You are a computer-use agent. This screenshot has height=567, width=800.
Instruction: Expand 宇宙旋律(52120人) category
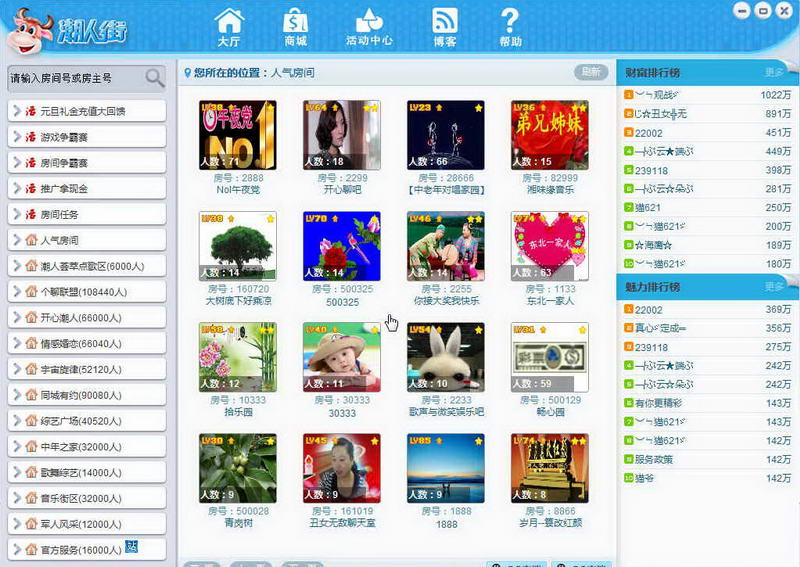point(87,369)
